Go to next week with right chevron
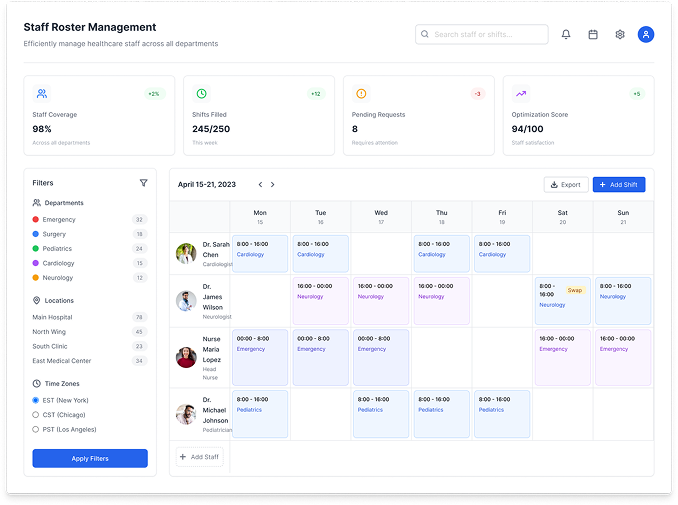 pos(273,185)
